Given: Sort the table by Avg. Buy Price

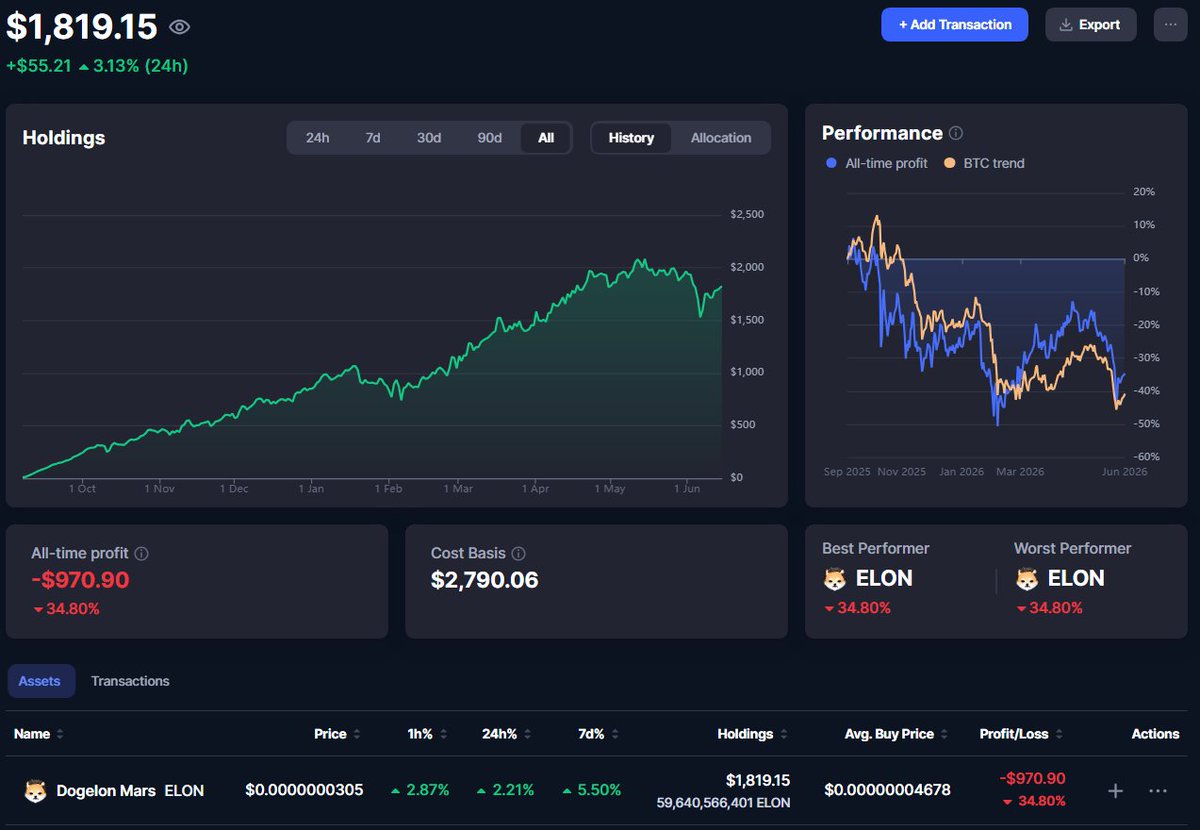Looking at the screenshot, I should (x=896, y=734).
